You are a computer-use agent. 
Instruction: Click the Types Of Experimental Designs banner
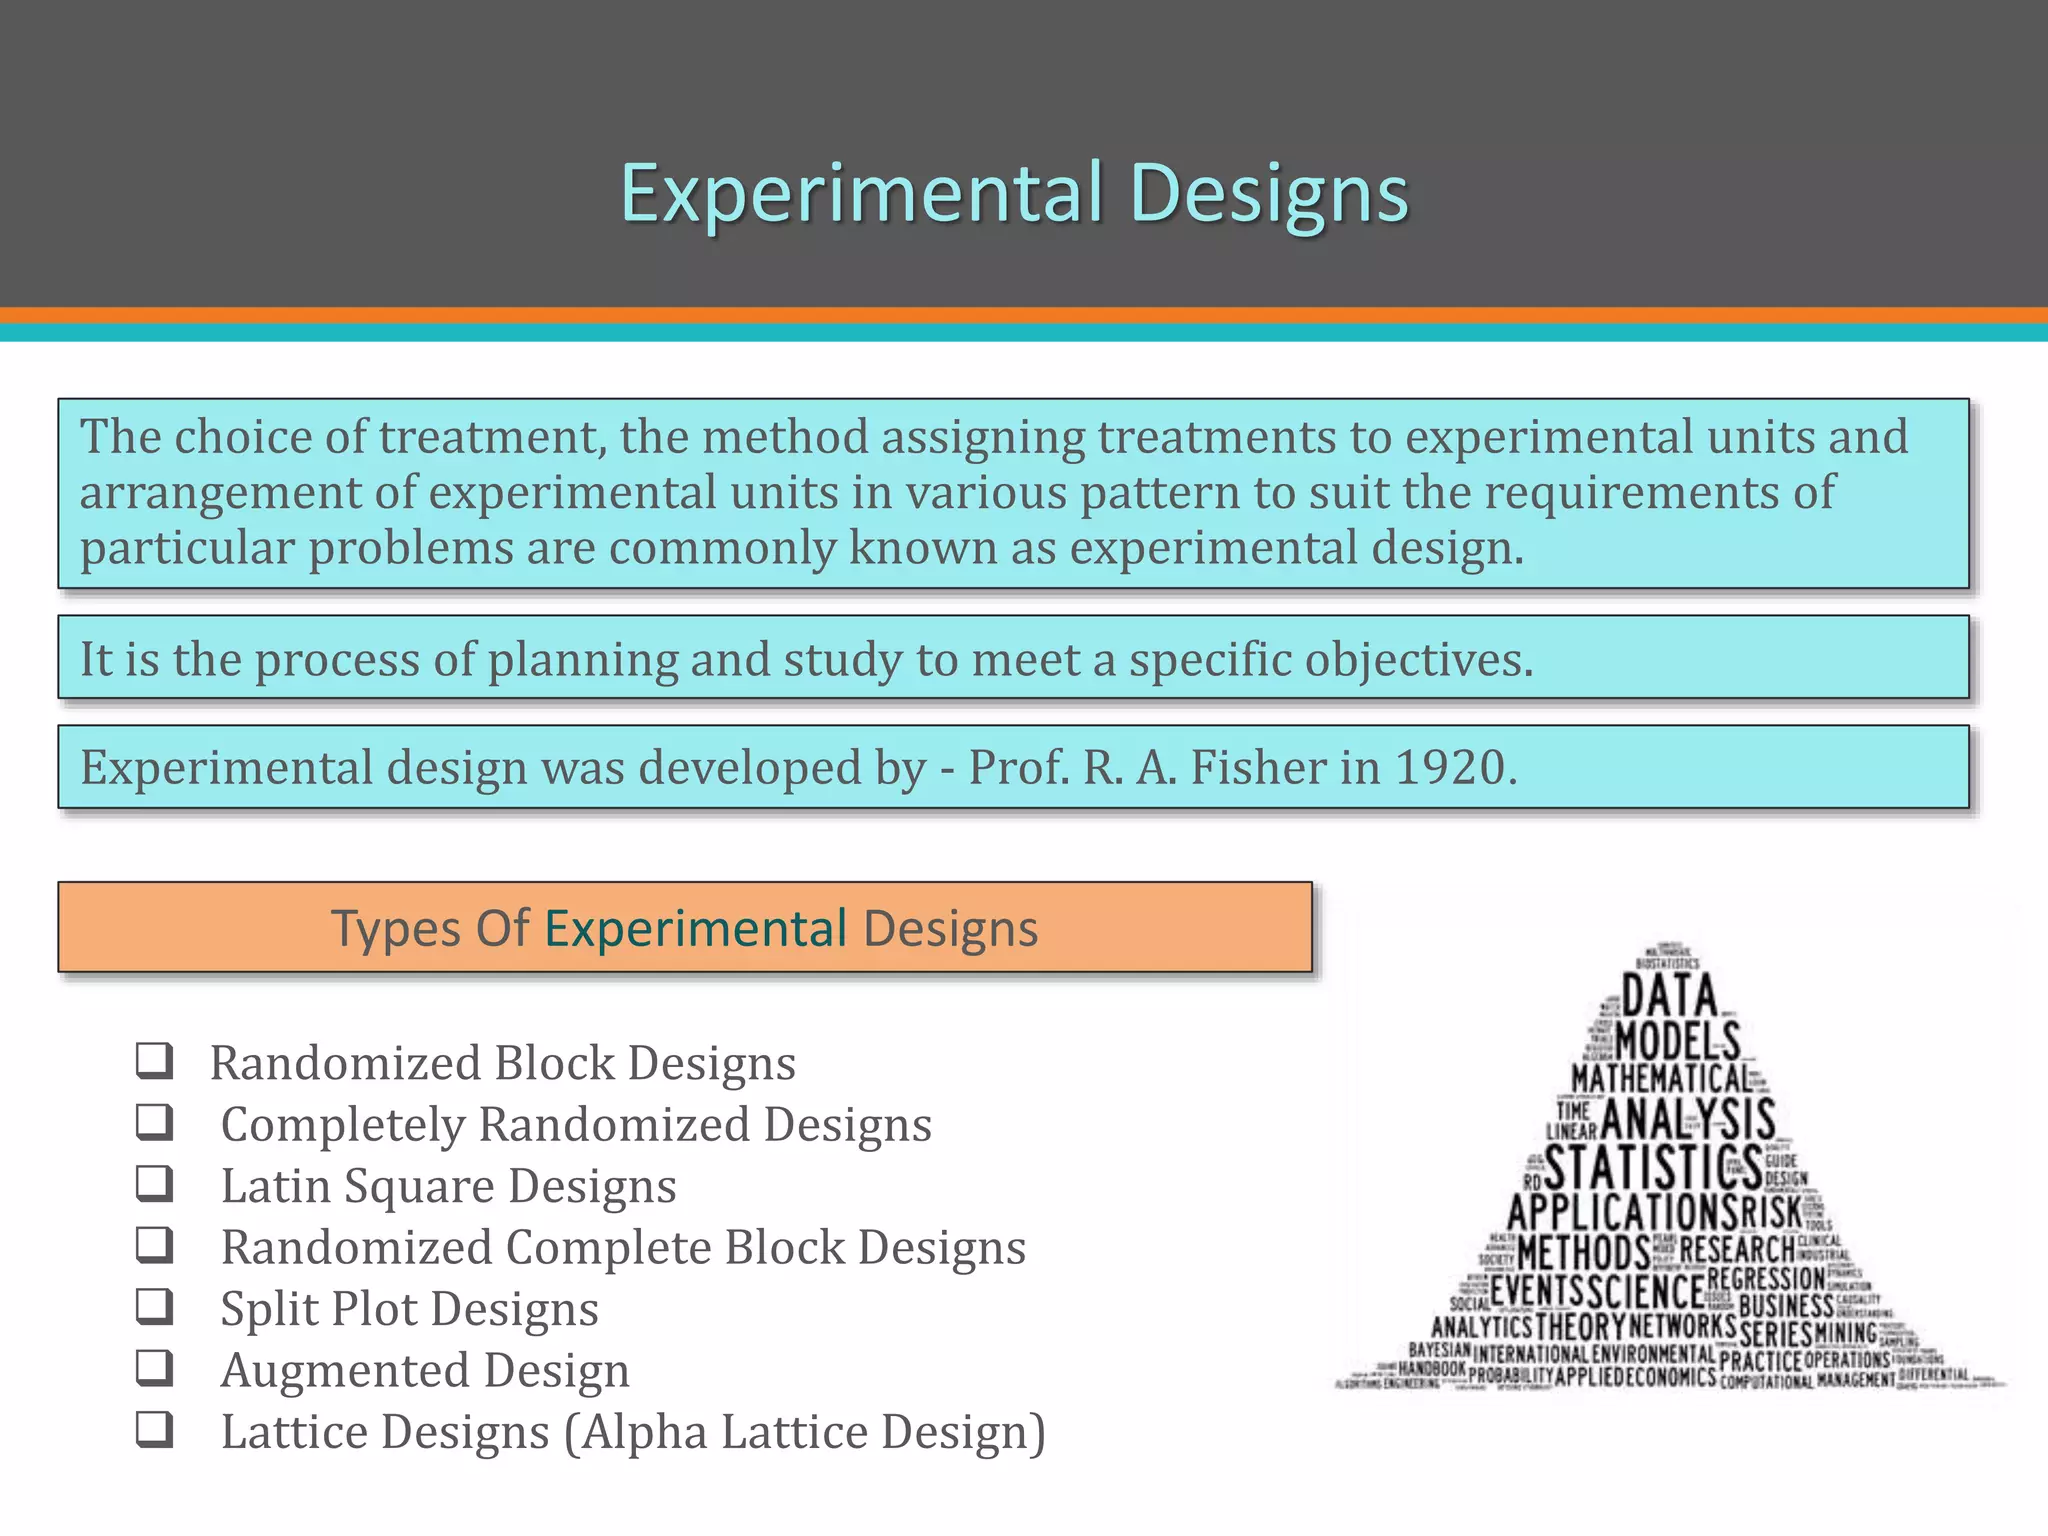coord(685,927)
